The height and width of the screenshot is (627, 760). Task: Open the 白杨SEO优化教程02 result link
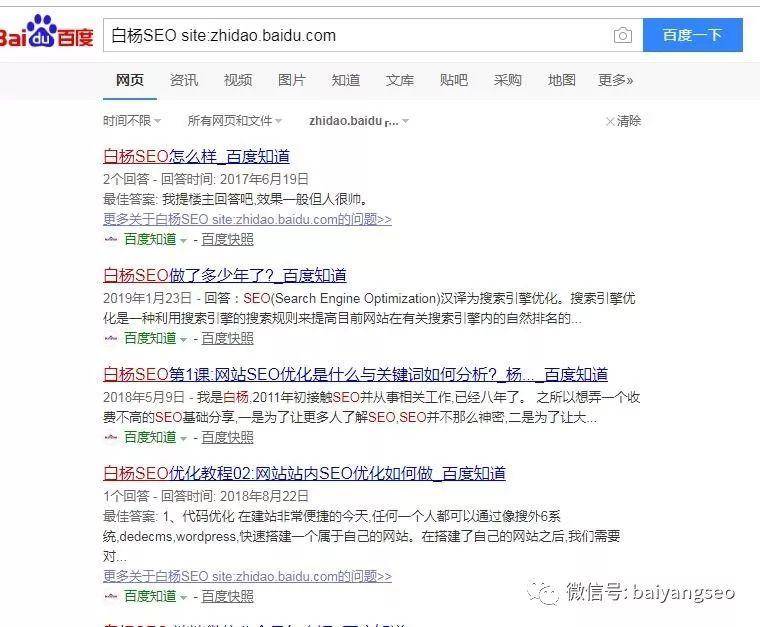[x=304, y=473]
